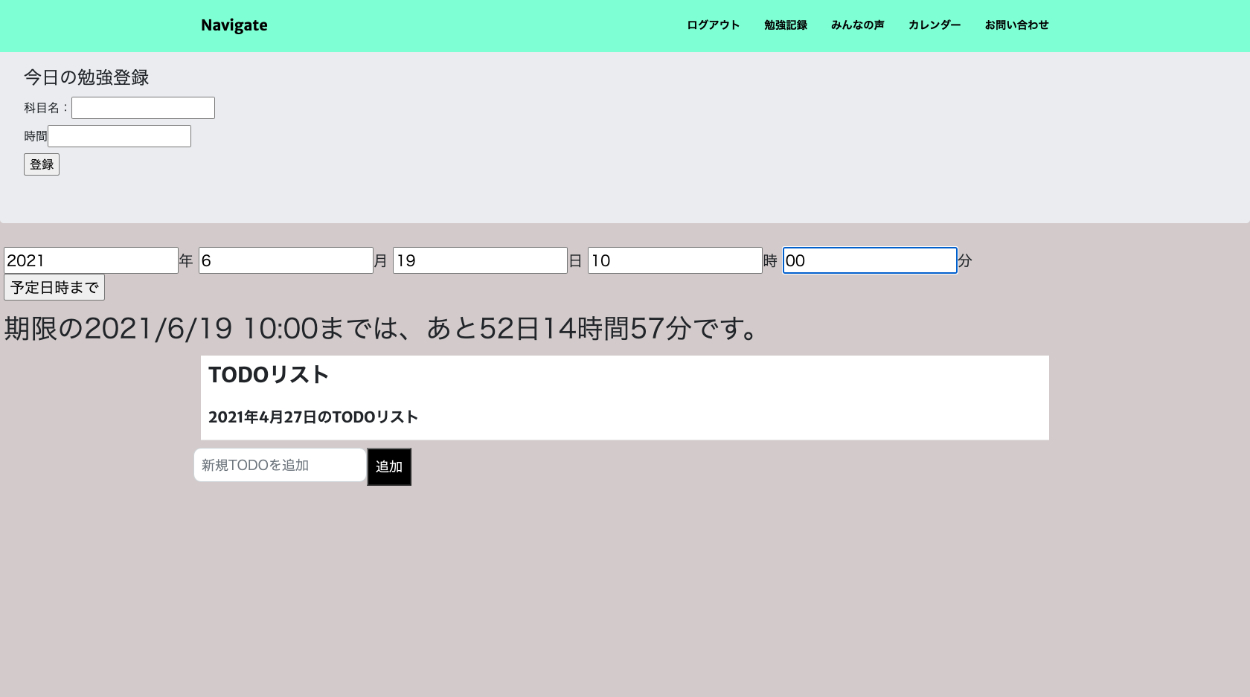The width and height of the screenshot is (1250, 697).
Task: Click the year field showing 2021
Action: (91, 261)
